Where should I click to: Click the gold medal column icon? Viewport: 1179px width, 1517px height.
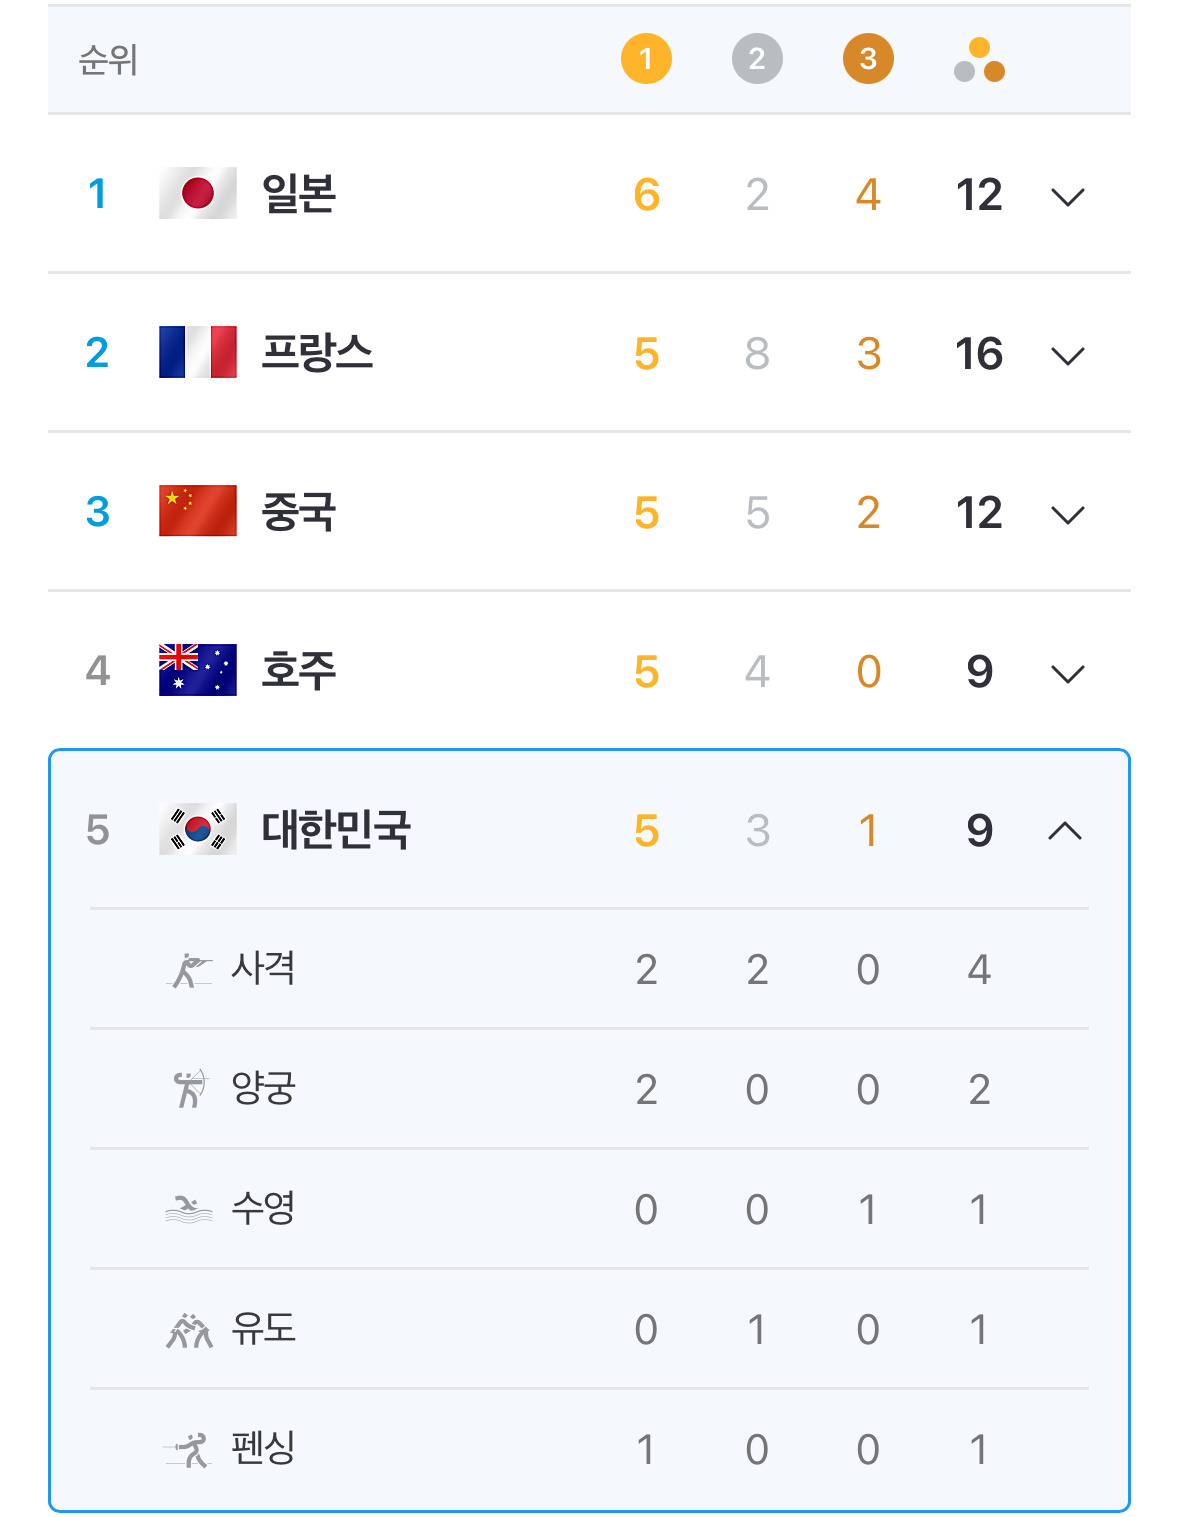[x=646, y=59]
